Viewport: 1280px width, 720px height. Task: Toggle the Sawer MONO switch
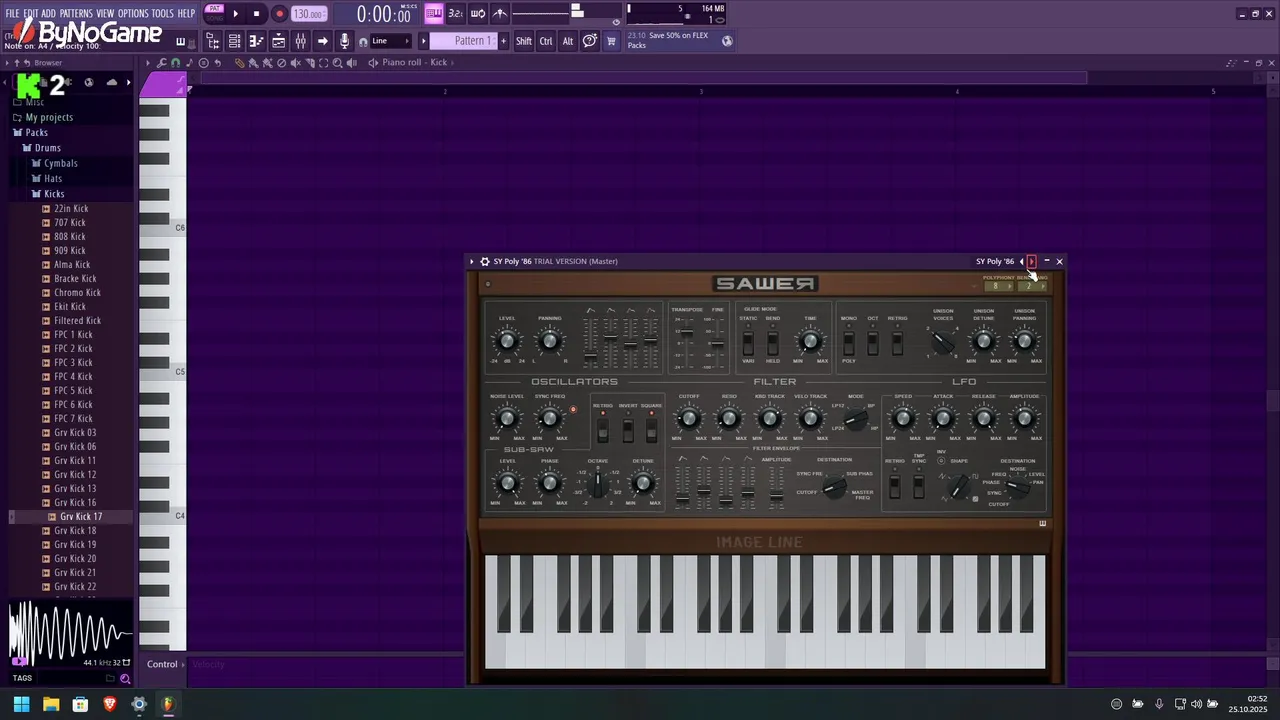[x=848, y=345]
